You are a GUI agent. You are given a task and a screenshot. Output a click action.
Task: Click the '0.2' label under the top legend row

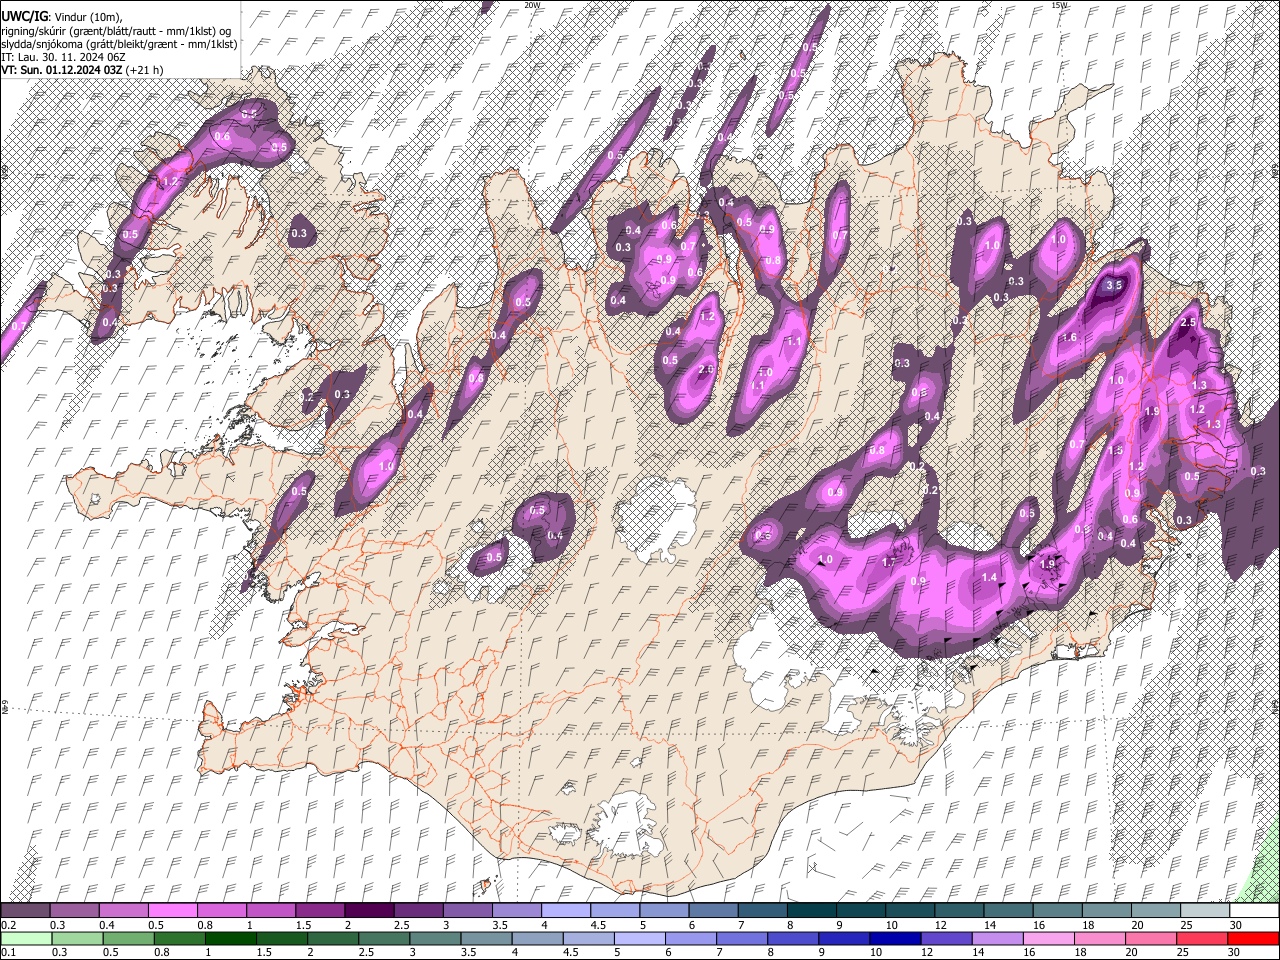pos(7,925)
